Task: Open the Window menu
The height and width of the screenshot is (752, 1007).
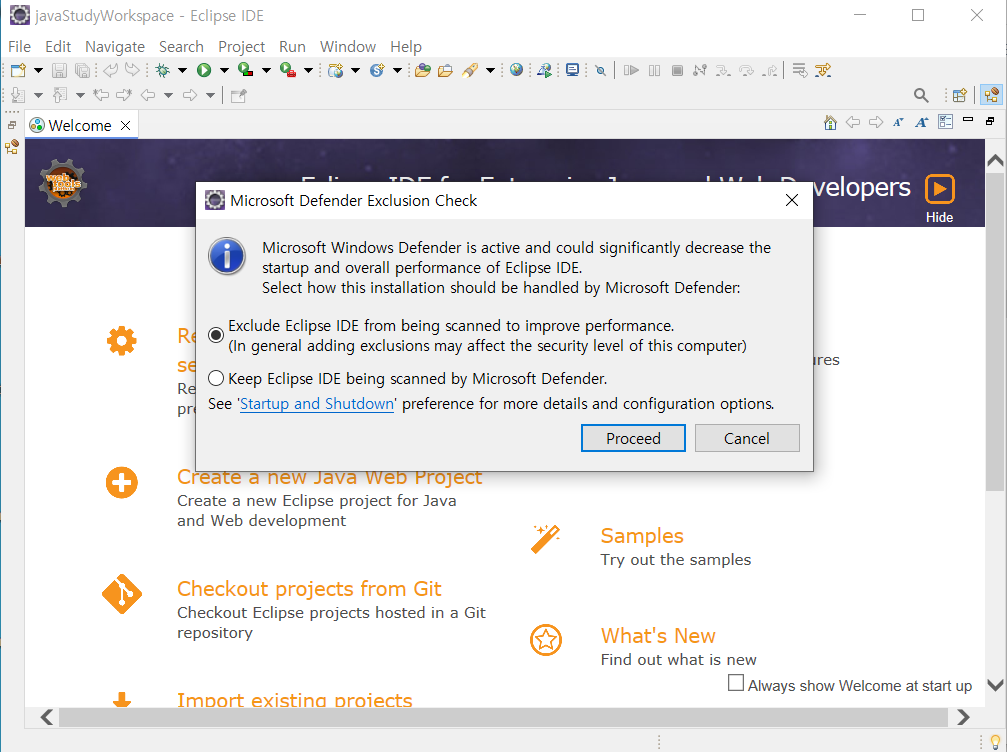Action: (347, 47)
